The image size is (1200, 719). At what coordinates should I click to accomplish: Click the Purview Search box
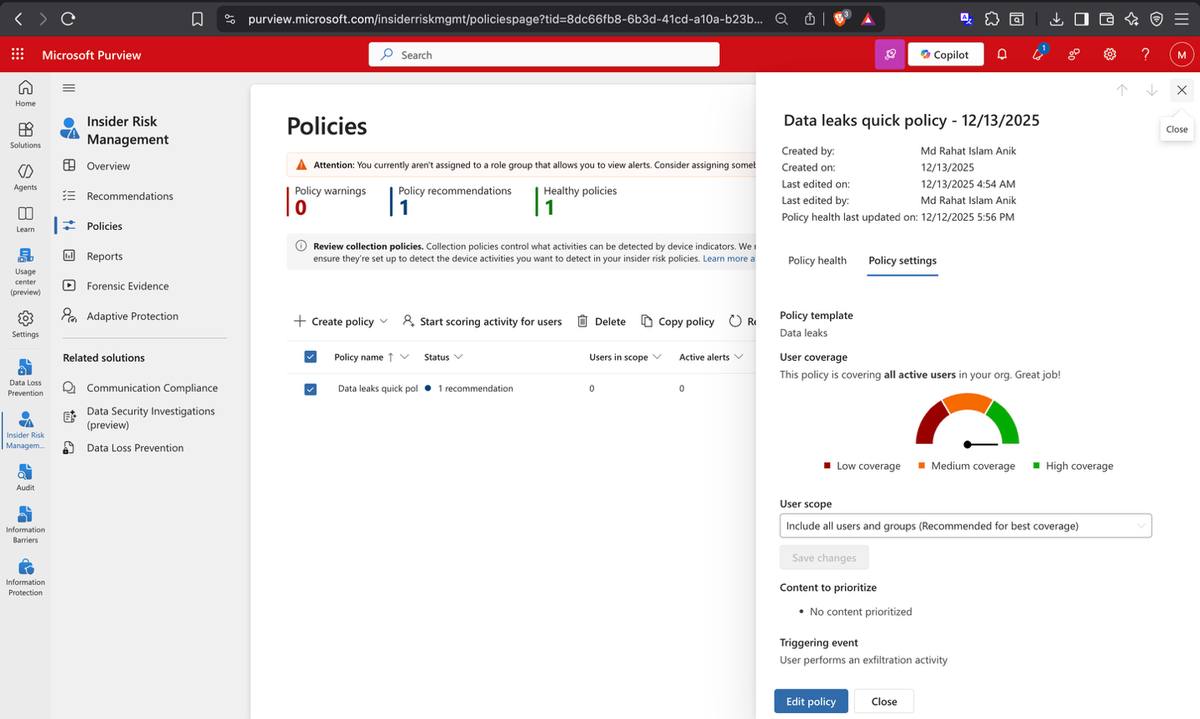point(544,54)
